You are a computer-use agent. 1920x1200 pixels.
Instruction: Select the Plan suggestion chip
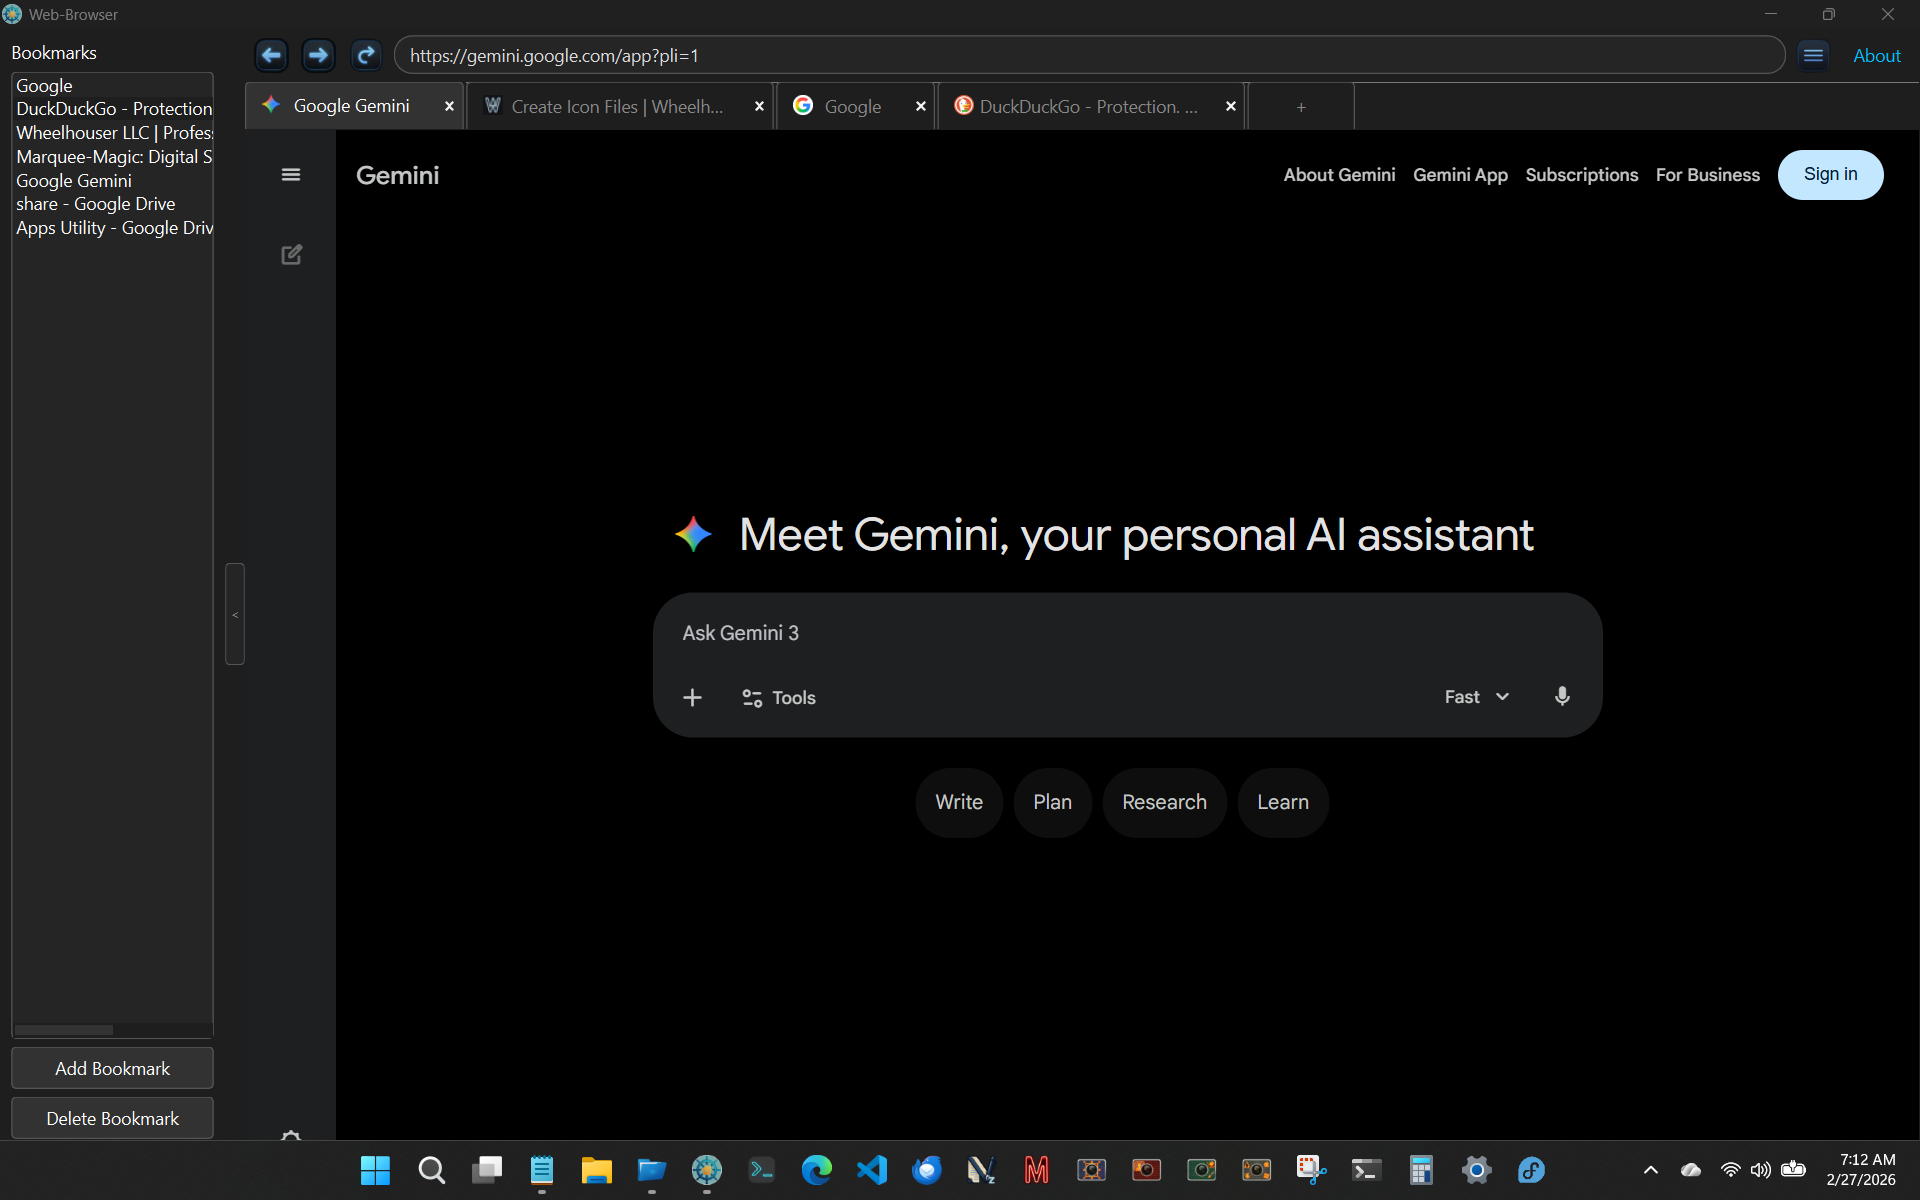pos(1052,802)
